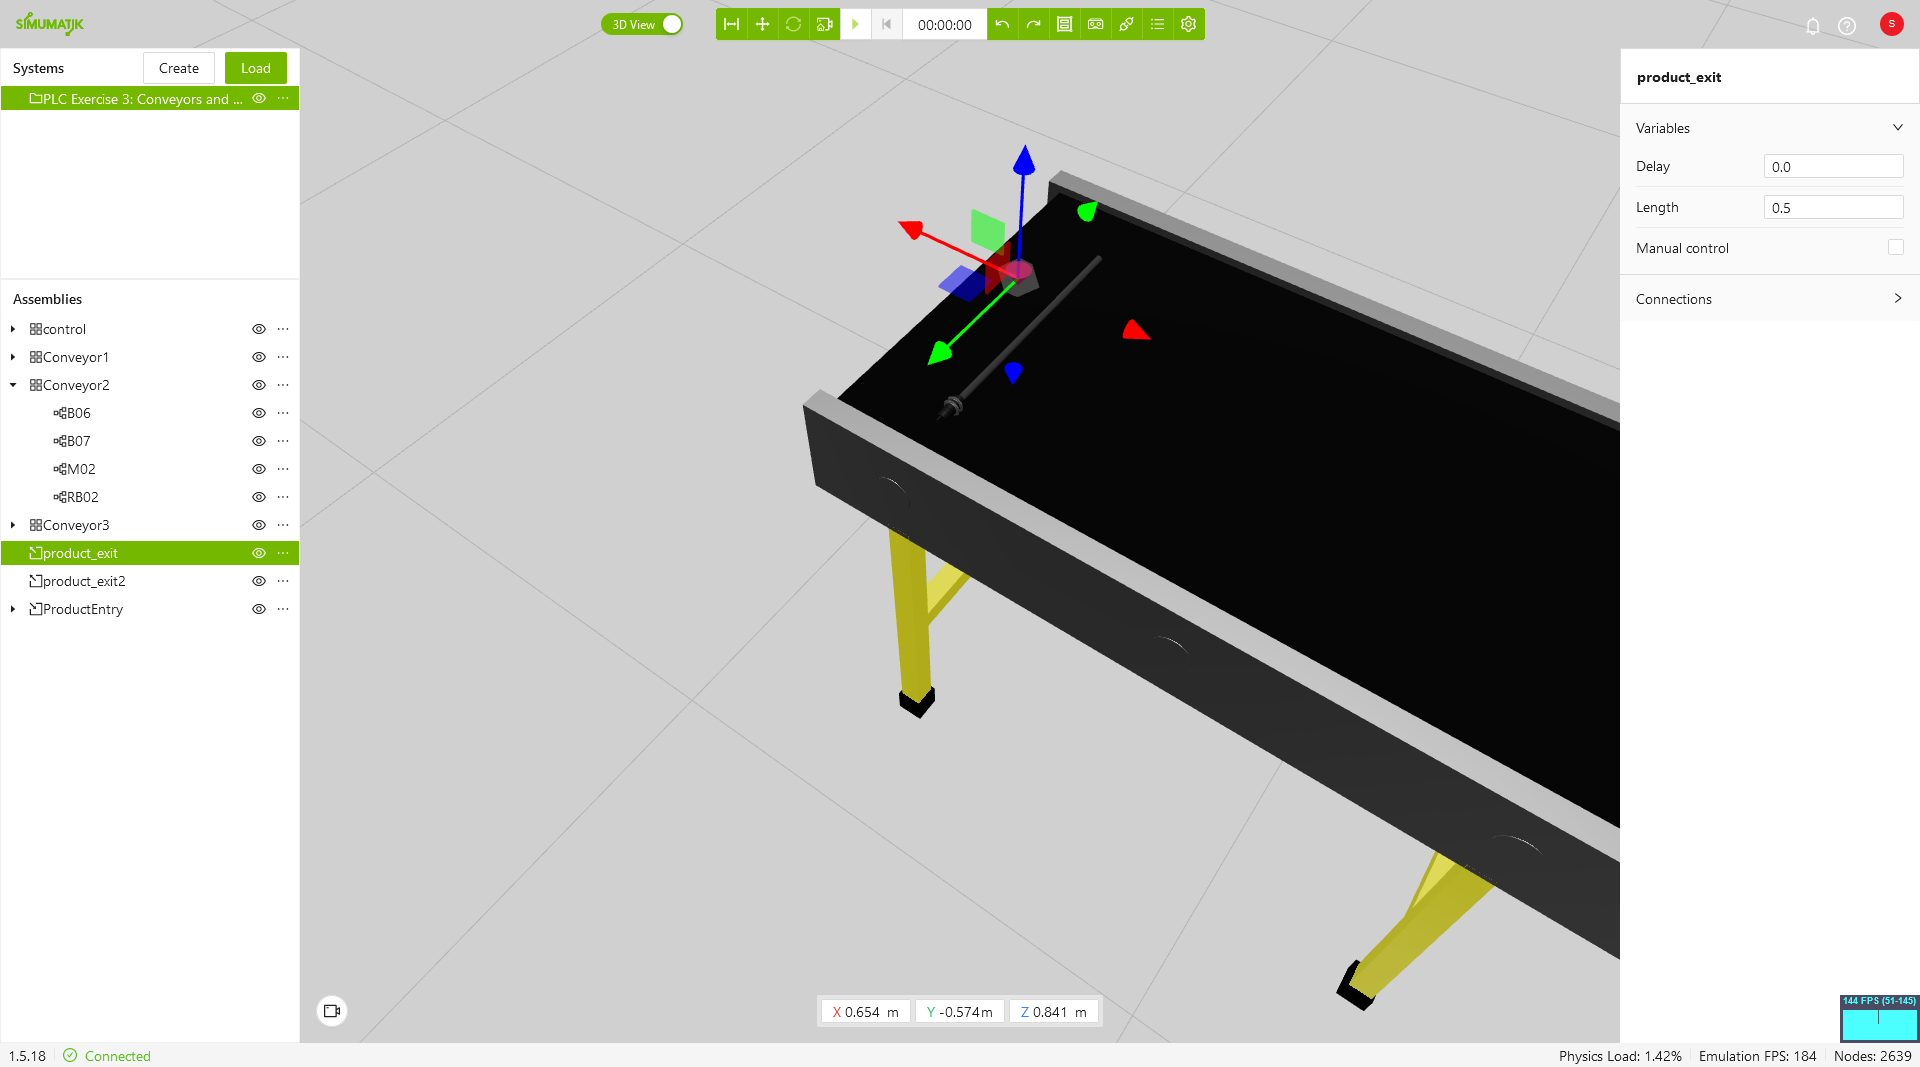Activate the move tool in toolbar
Screen dimensions: 1920x1067
pos(762,24)
